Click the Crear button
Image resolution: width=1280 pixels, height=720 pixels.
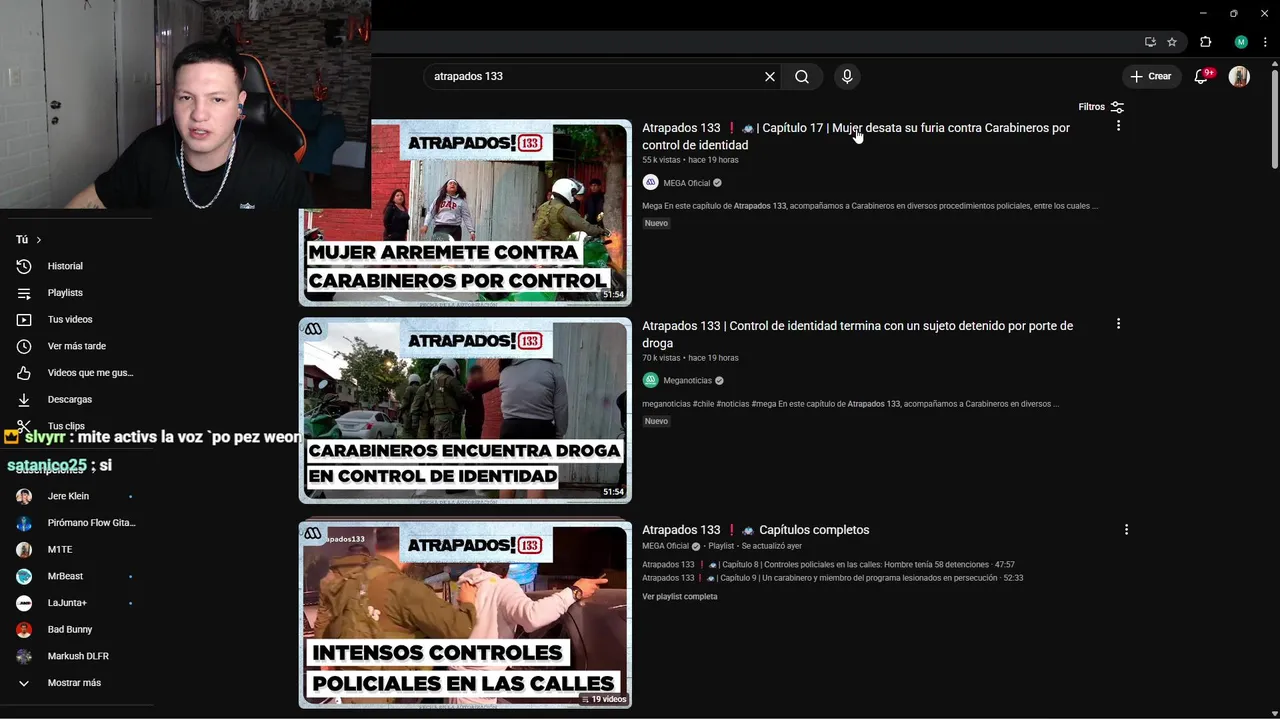pyautogui.click(x=1151, y=76)
